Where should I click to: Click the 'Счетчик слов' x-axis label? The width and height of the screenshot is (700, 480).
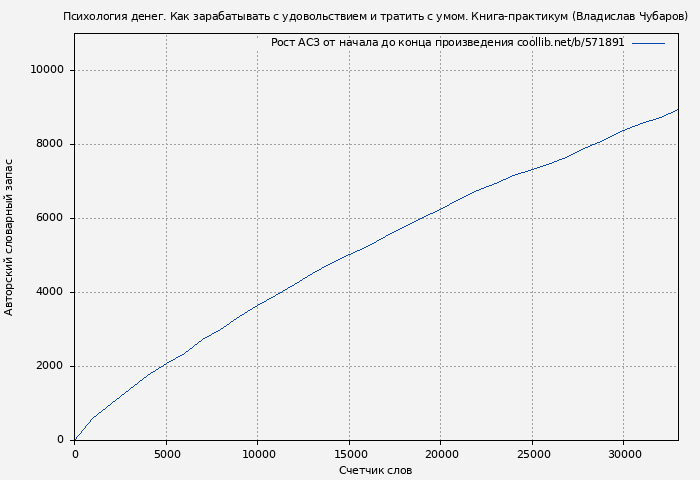tap(375, 470)
